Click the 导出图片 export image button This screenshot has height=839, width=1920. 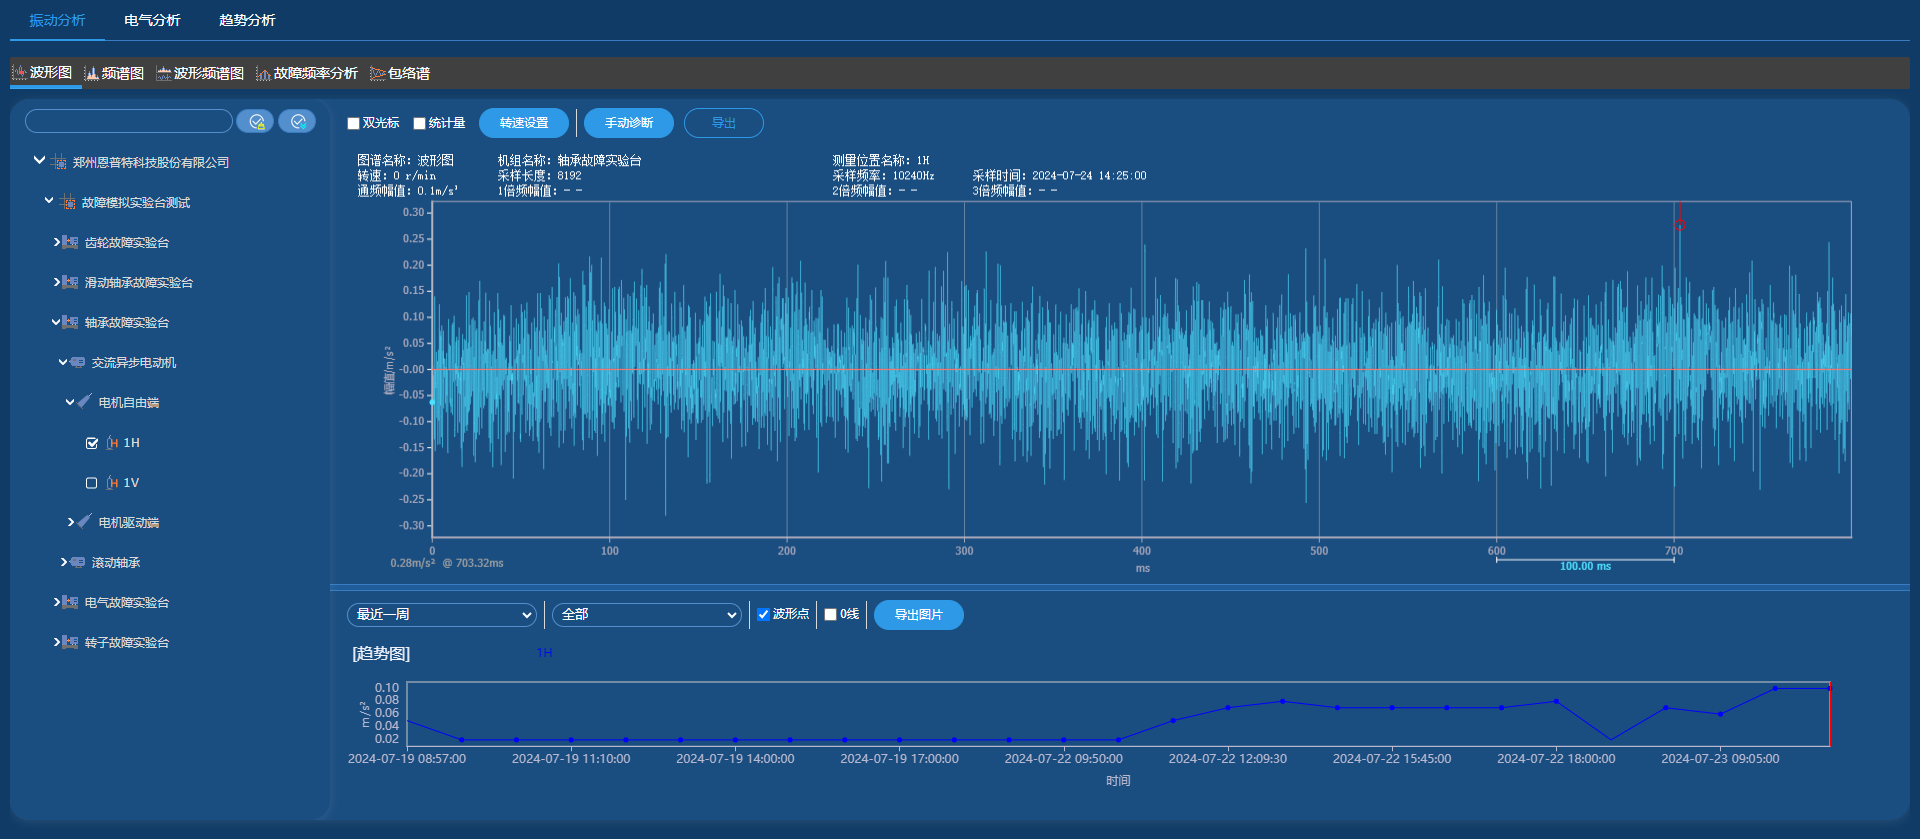point(919,615)
